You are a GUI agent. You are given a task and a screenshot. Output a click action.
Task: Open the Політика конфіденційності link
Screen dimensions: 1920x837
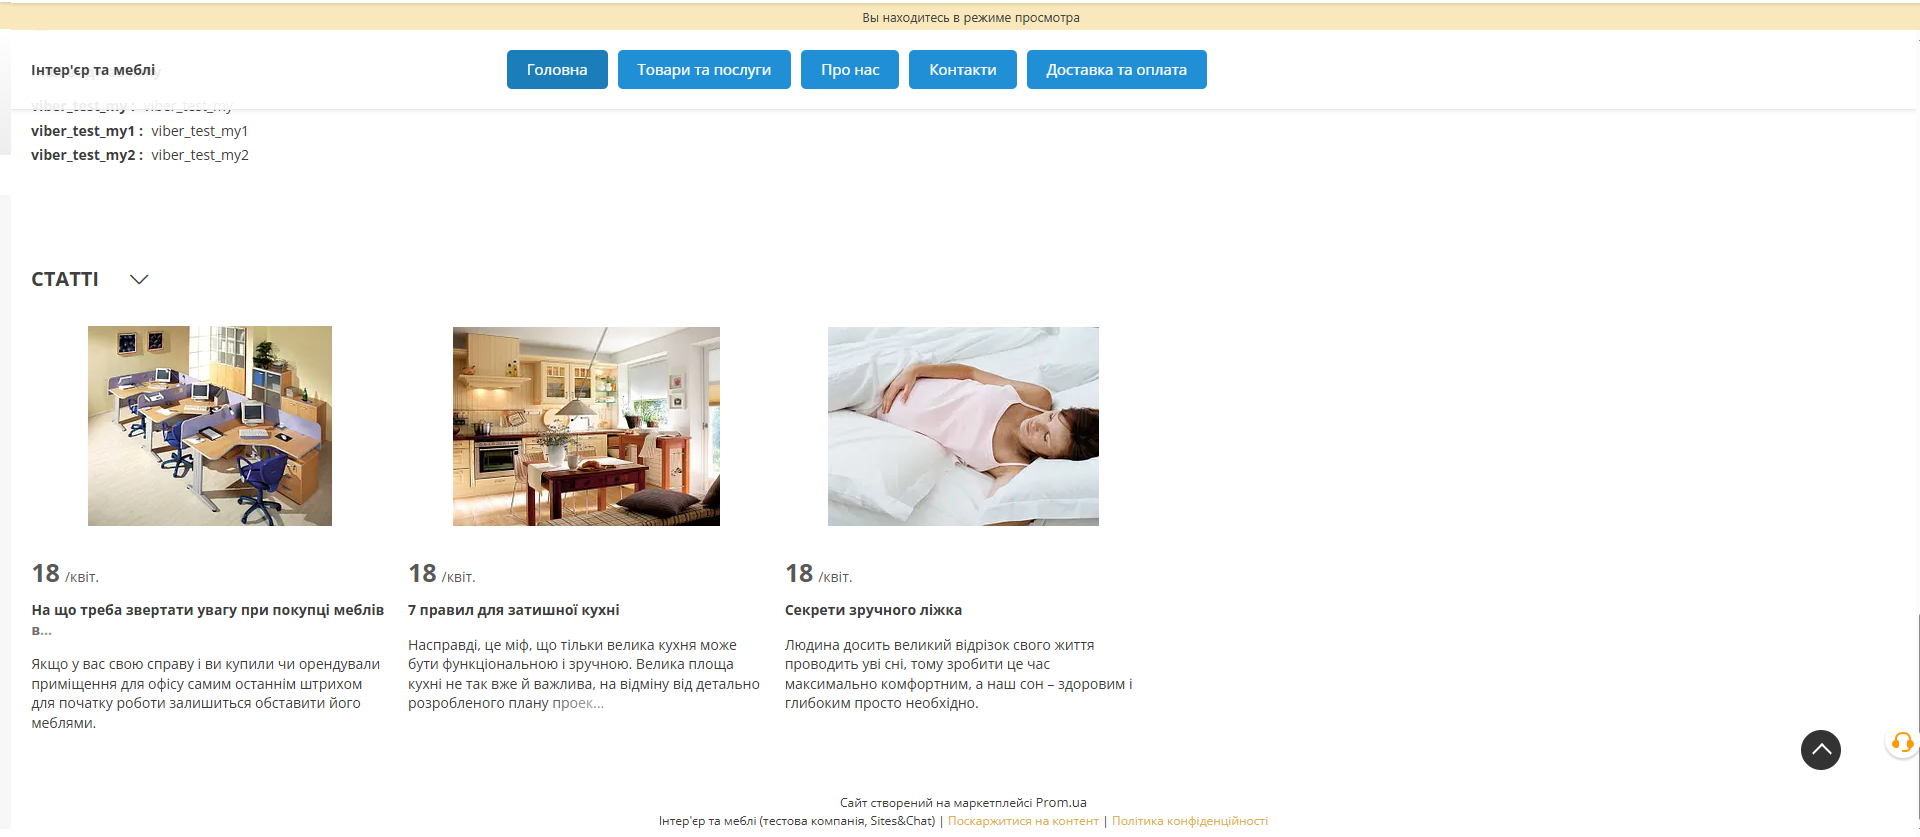click(x=1190, y=821)
